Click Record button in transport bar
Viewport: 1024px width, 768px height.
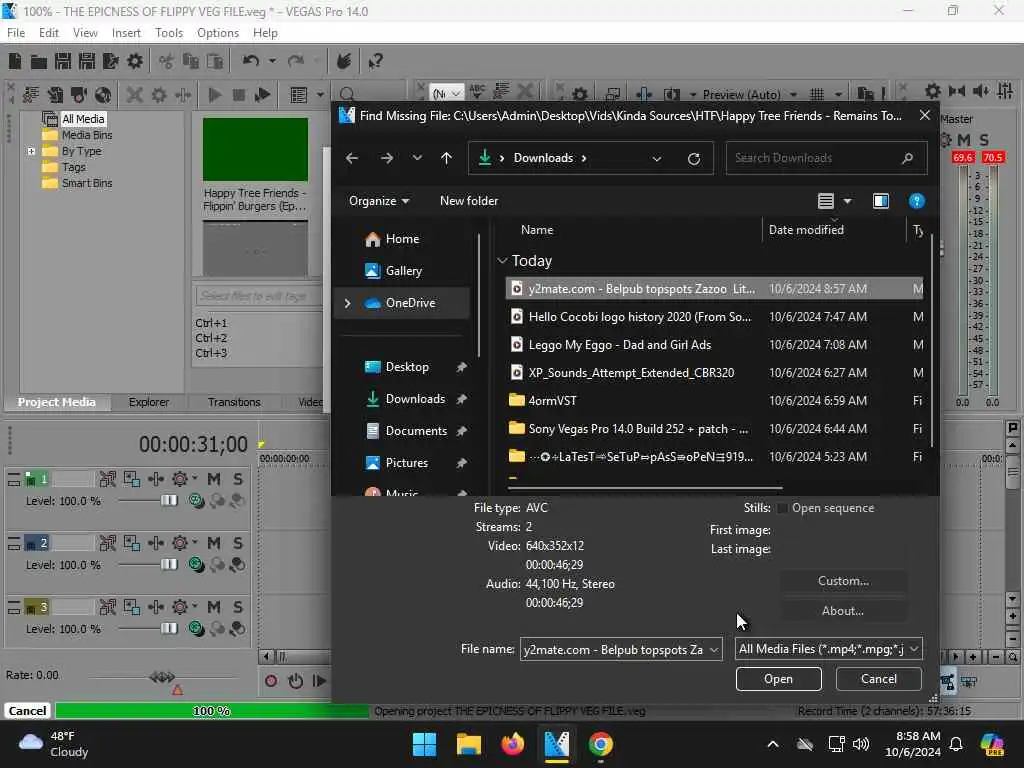tap(270, 681)
